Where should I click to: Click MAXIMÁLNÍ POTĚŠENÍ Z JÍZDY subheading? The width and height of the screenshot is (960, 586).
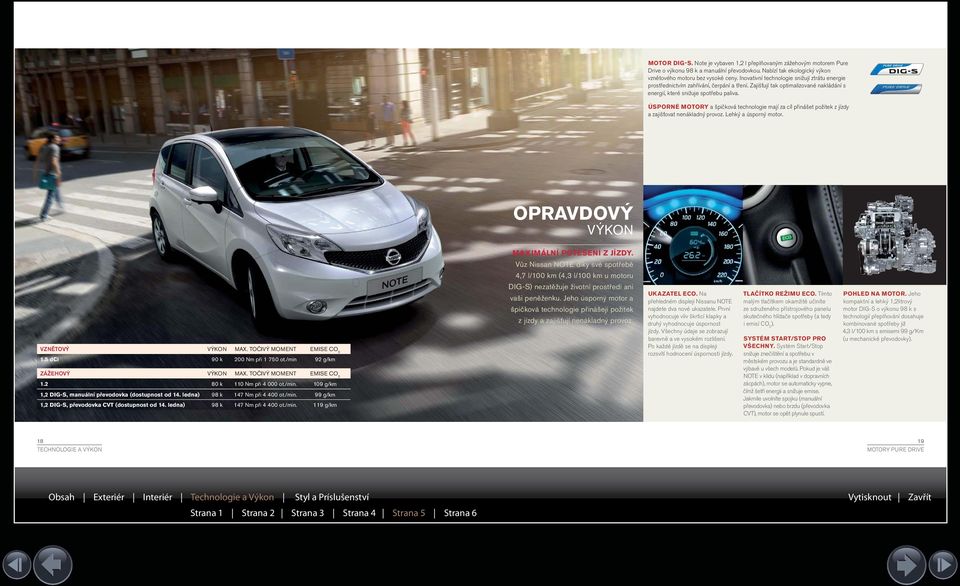[x=572, y=252]
